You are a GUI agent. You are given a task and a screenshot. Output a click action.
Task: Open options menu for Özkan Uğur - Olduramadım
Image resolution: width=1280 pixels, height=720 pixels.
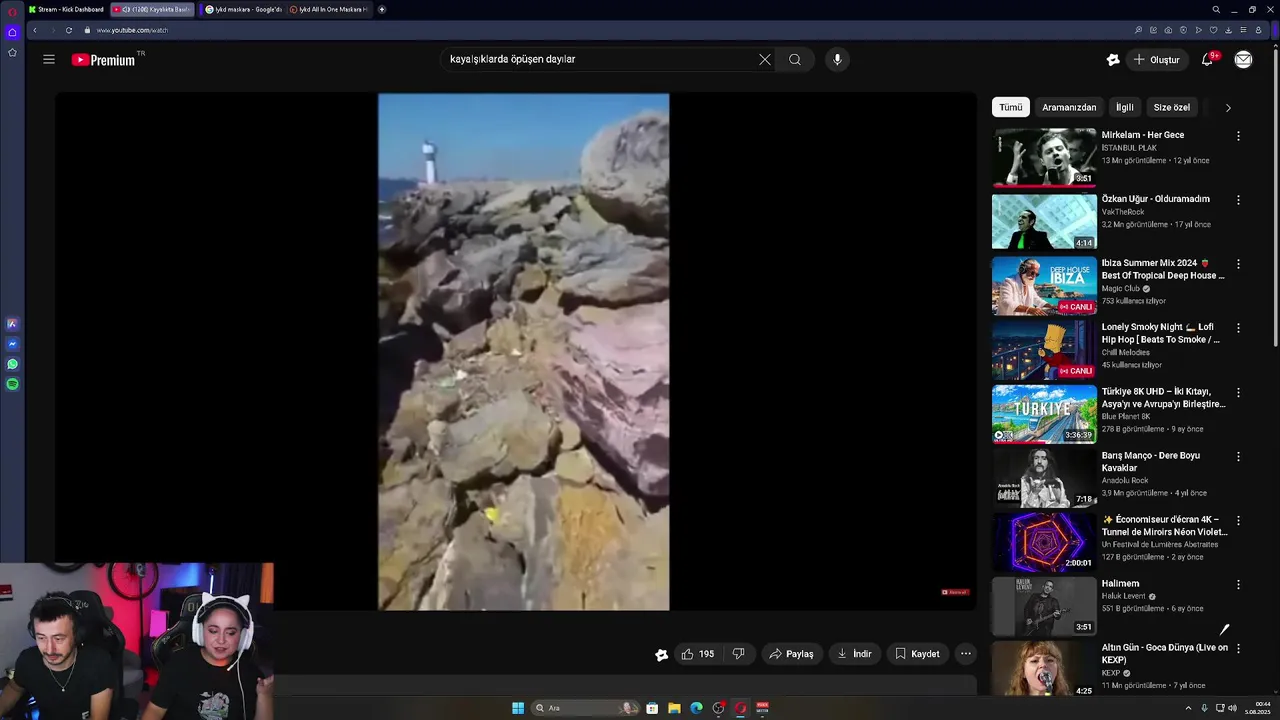(1238, 200)
